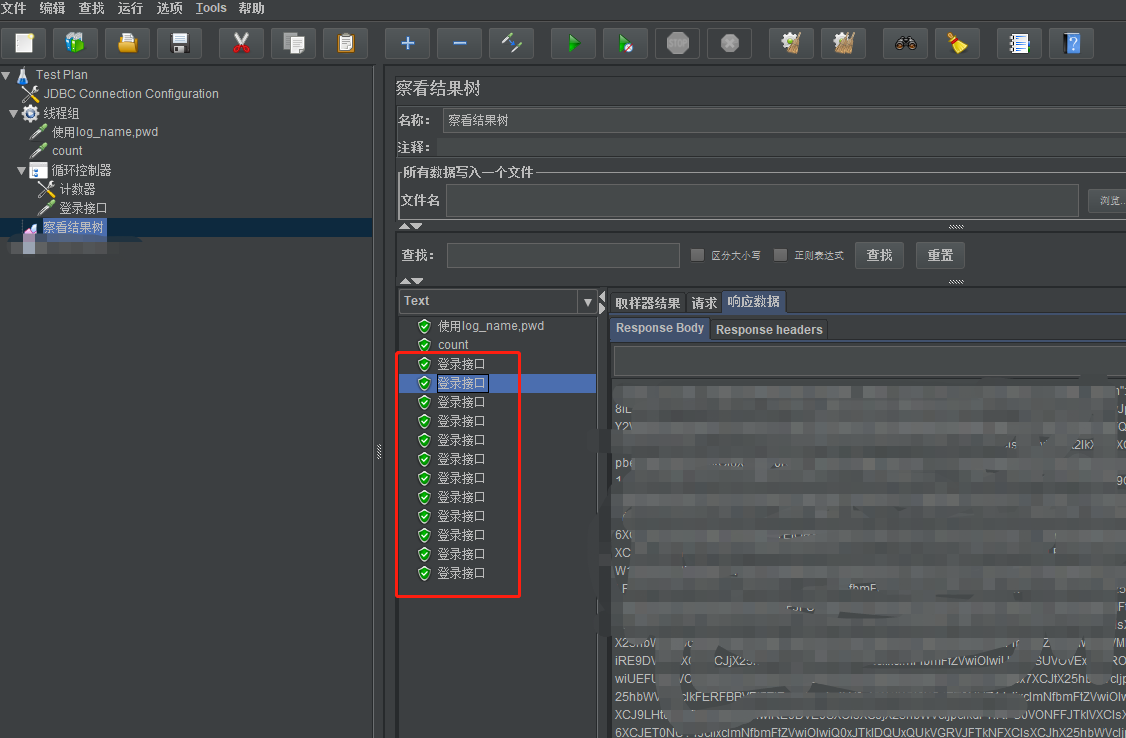Select the Response Body tab
Screen dimensions: 1126x738
pyautogui.click(x=659, y=328)
